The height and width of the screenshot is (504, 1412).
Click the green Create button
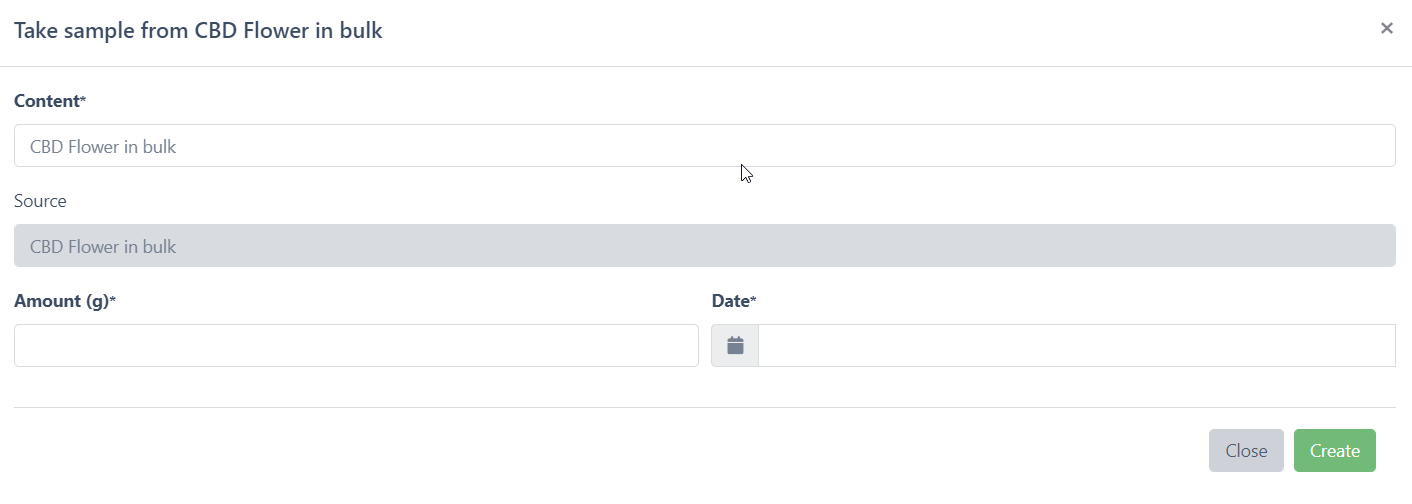[1334, 451]
